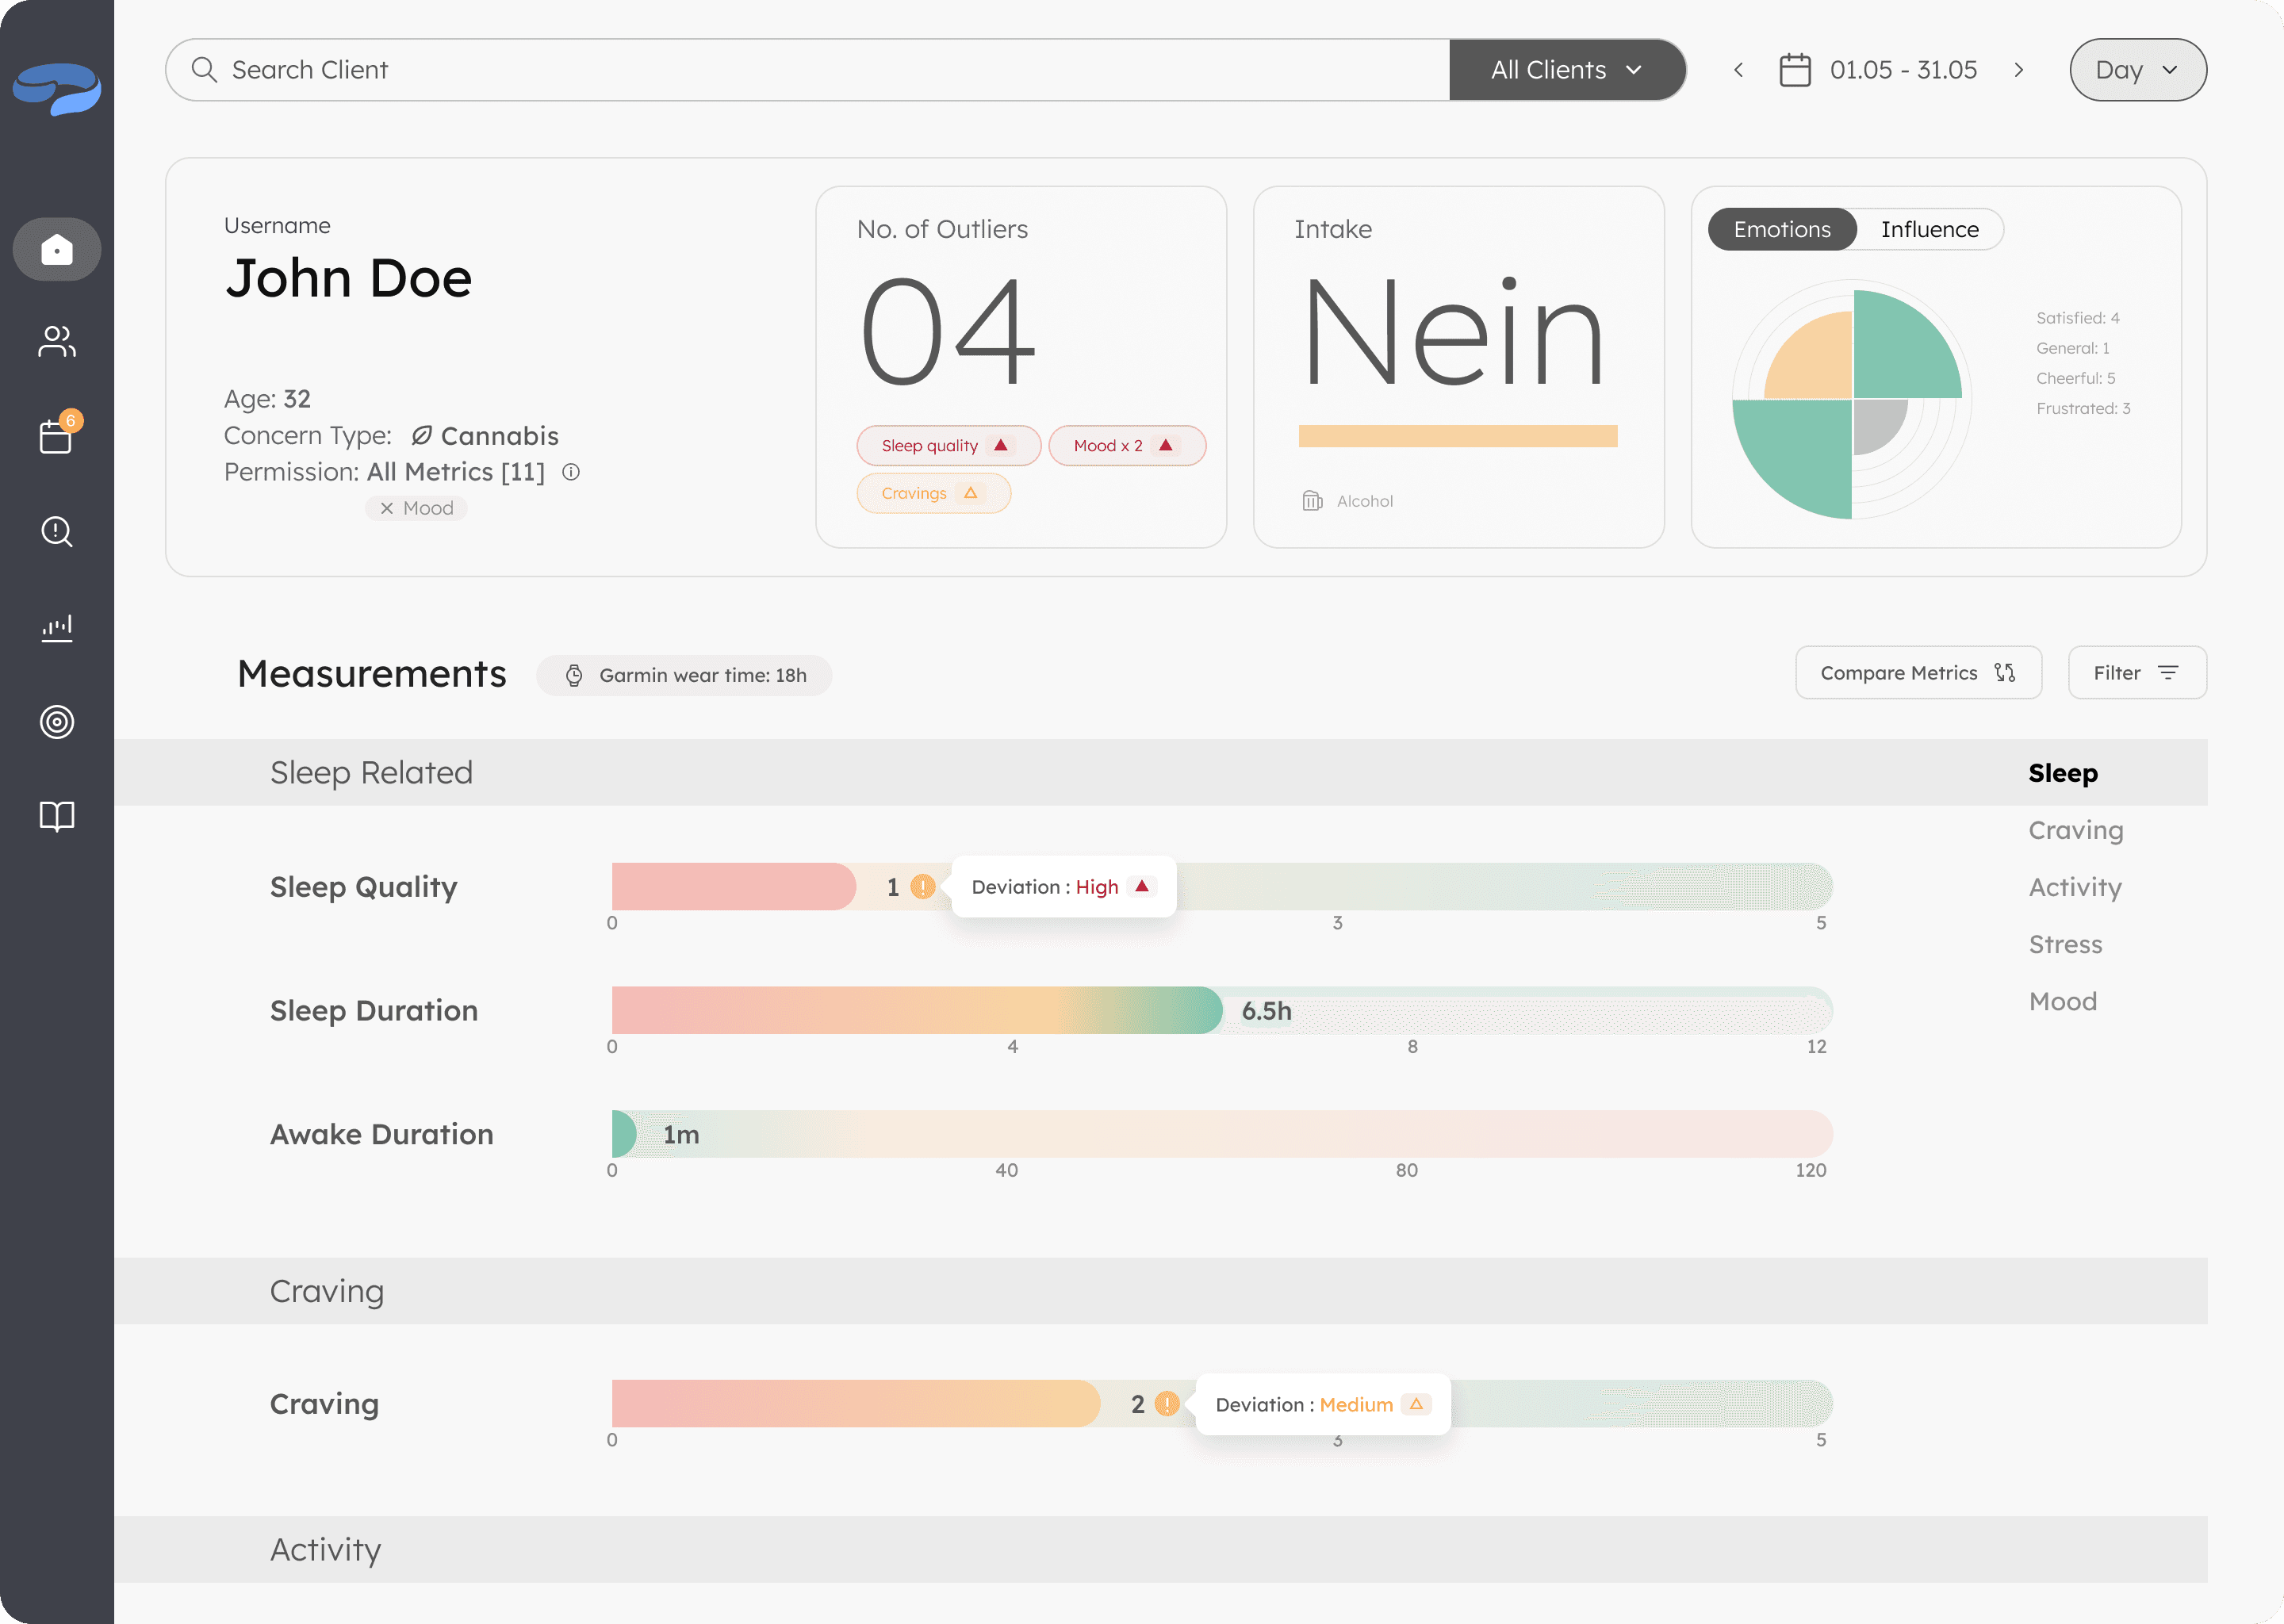The height and width of the screenshot is (1624, 2284).
Task: Click the outlier search magnifier sidebar icon
Action: [x=57, y=531]
